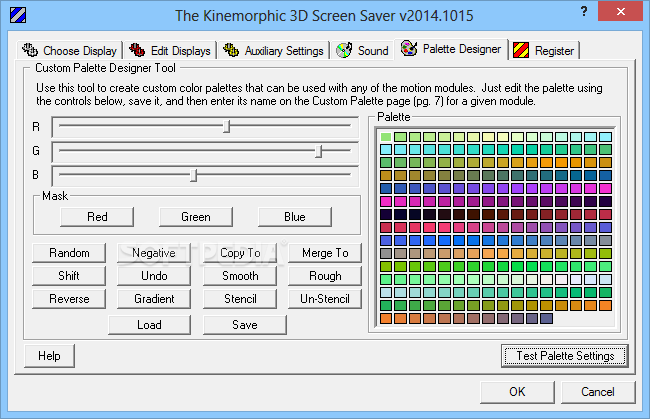
Task: Pick the last orange swatch in fourteenth row
Action: [x=606, y=305]
